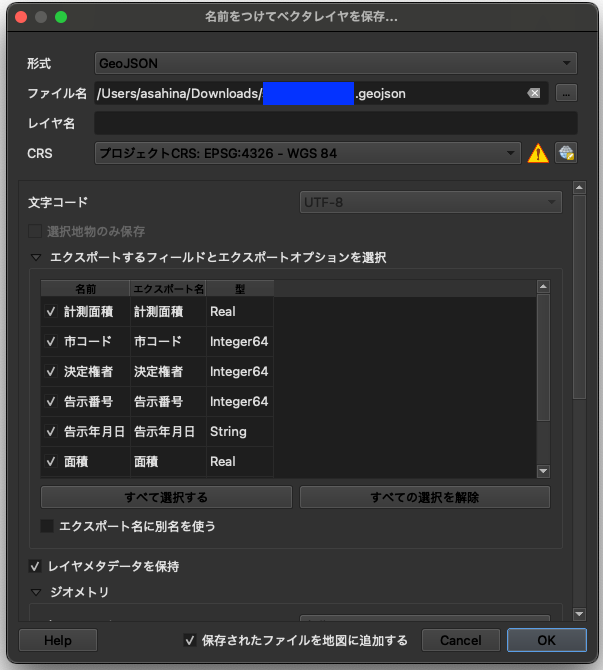Click the エクスポート名 column header
Viewport: 603px width, 670px height.
168,289
